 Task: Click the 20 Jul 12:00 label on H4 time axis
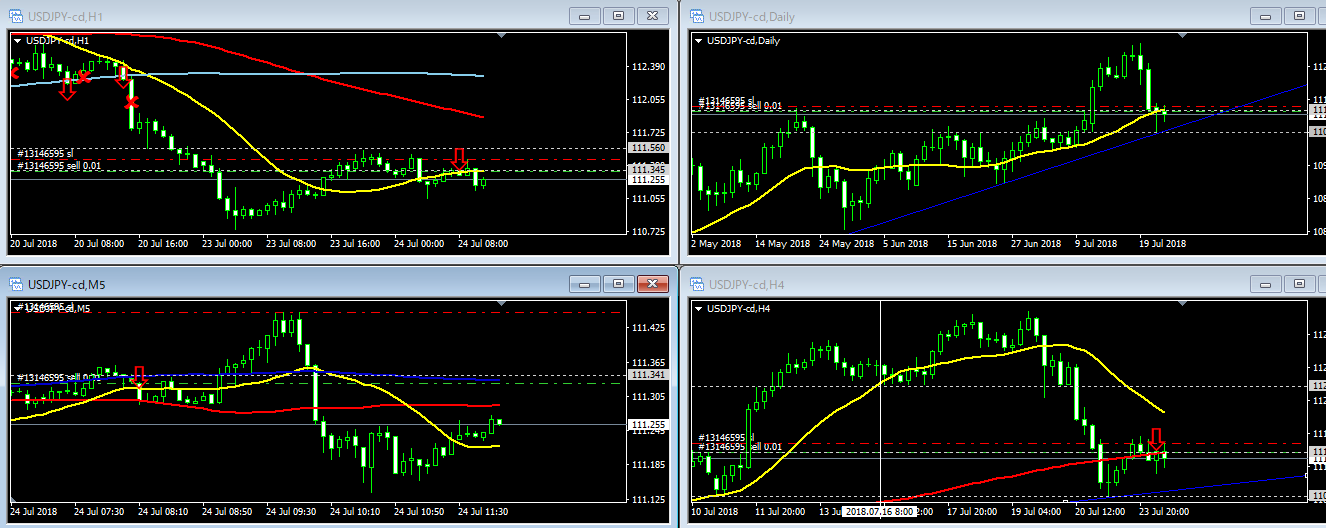coord(1099,511)
